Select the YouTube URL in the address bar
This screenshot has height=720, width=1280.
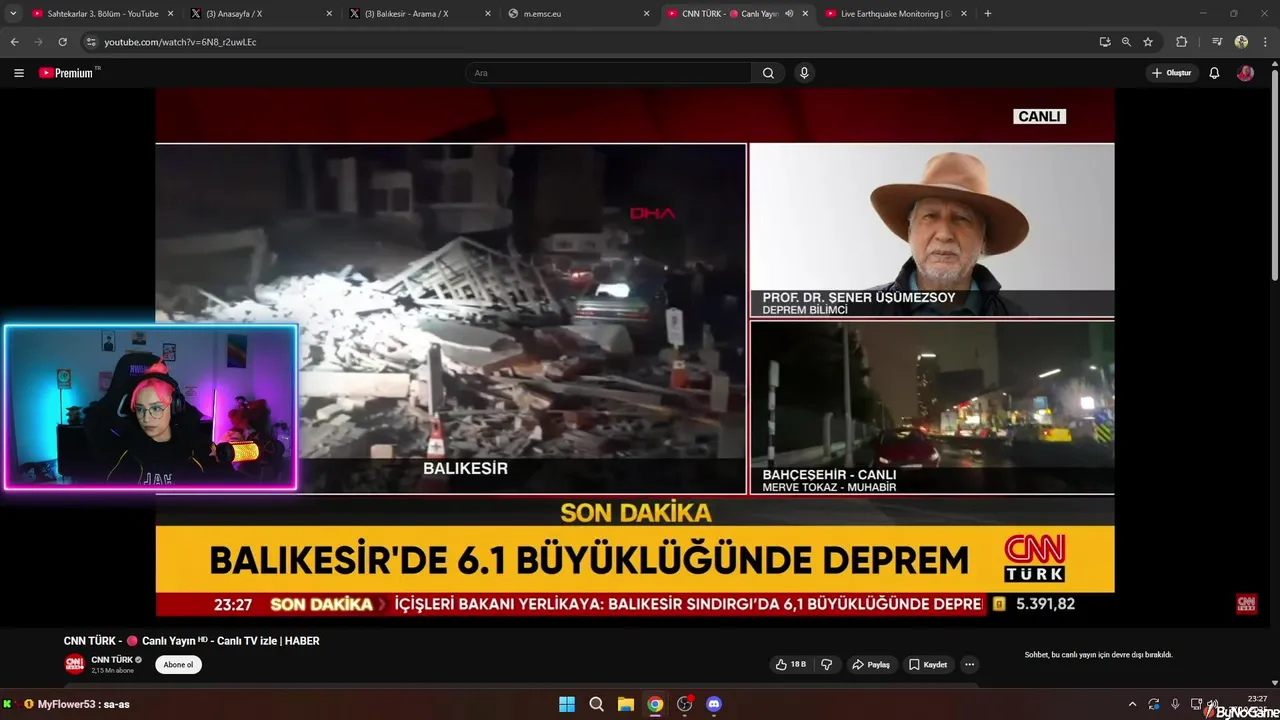(x=180, y=42)
